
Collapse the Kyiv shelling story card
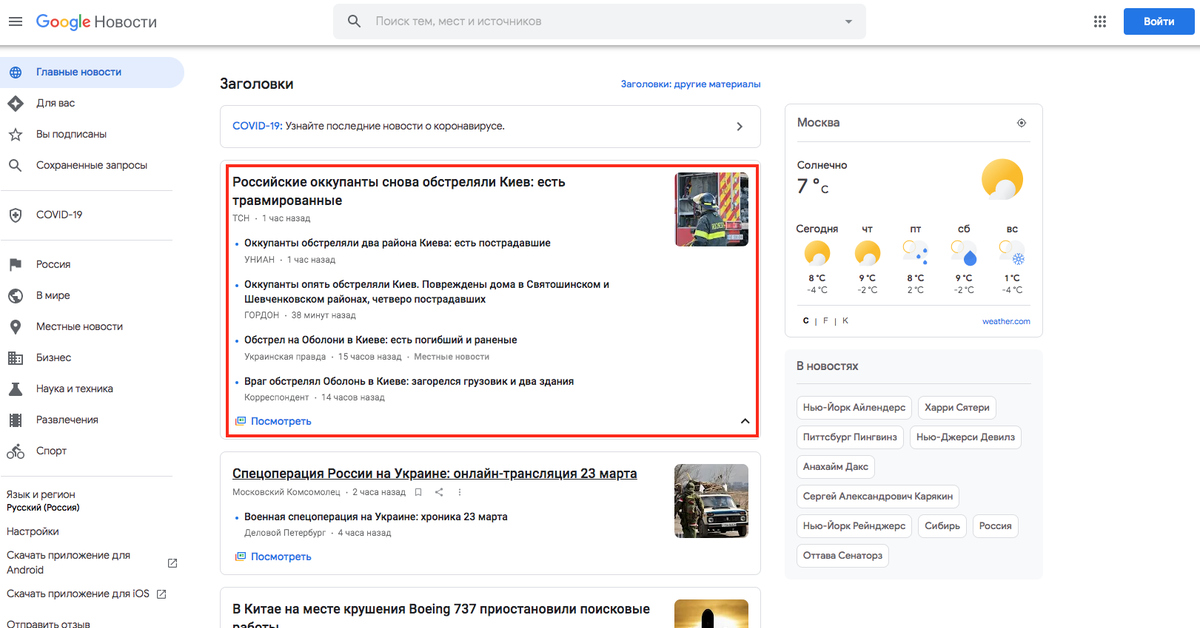click(744, 421)
